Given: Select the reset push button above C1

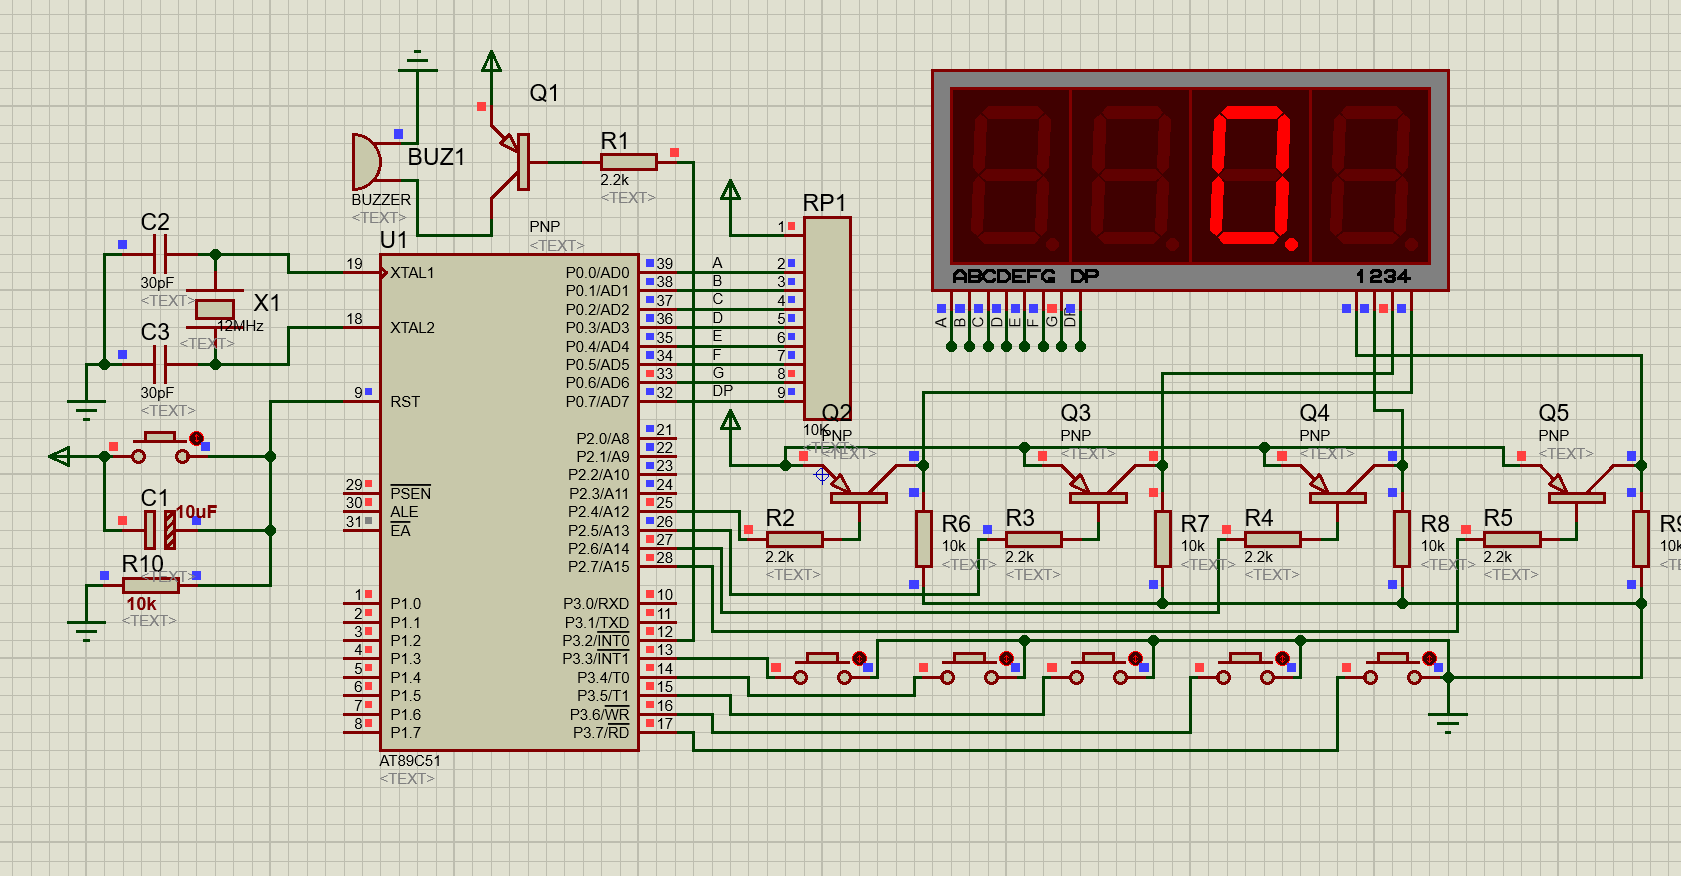Looking at the screenshot, I should click(160, 447).
